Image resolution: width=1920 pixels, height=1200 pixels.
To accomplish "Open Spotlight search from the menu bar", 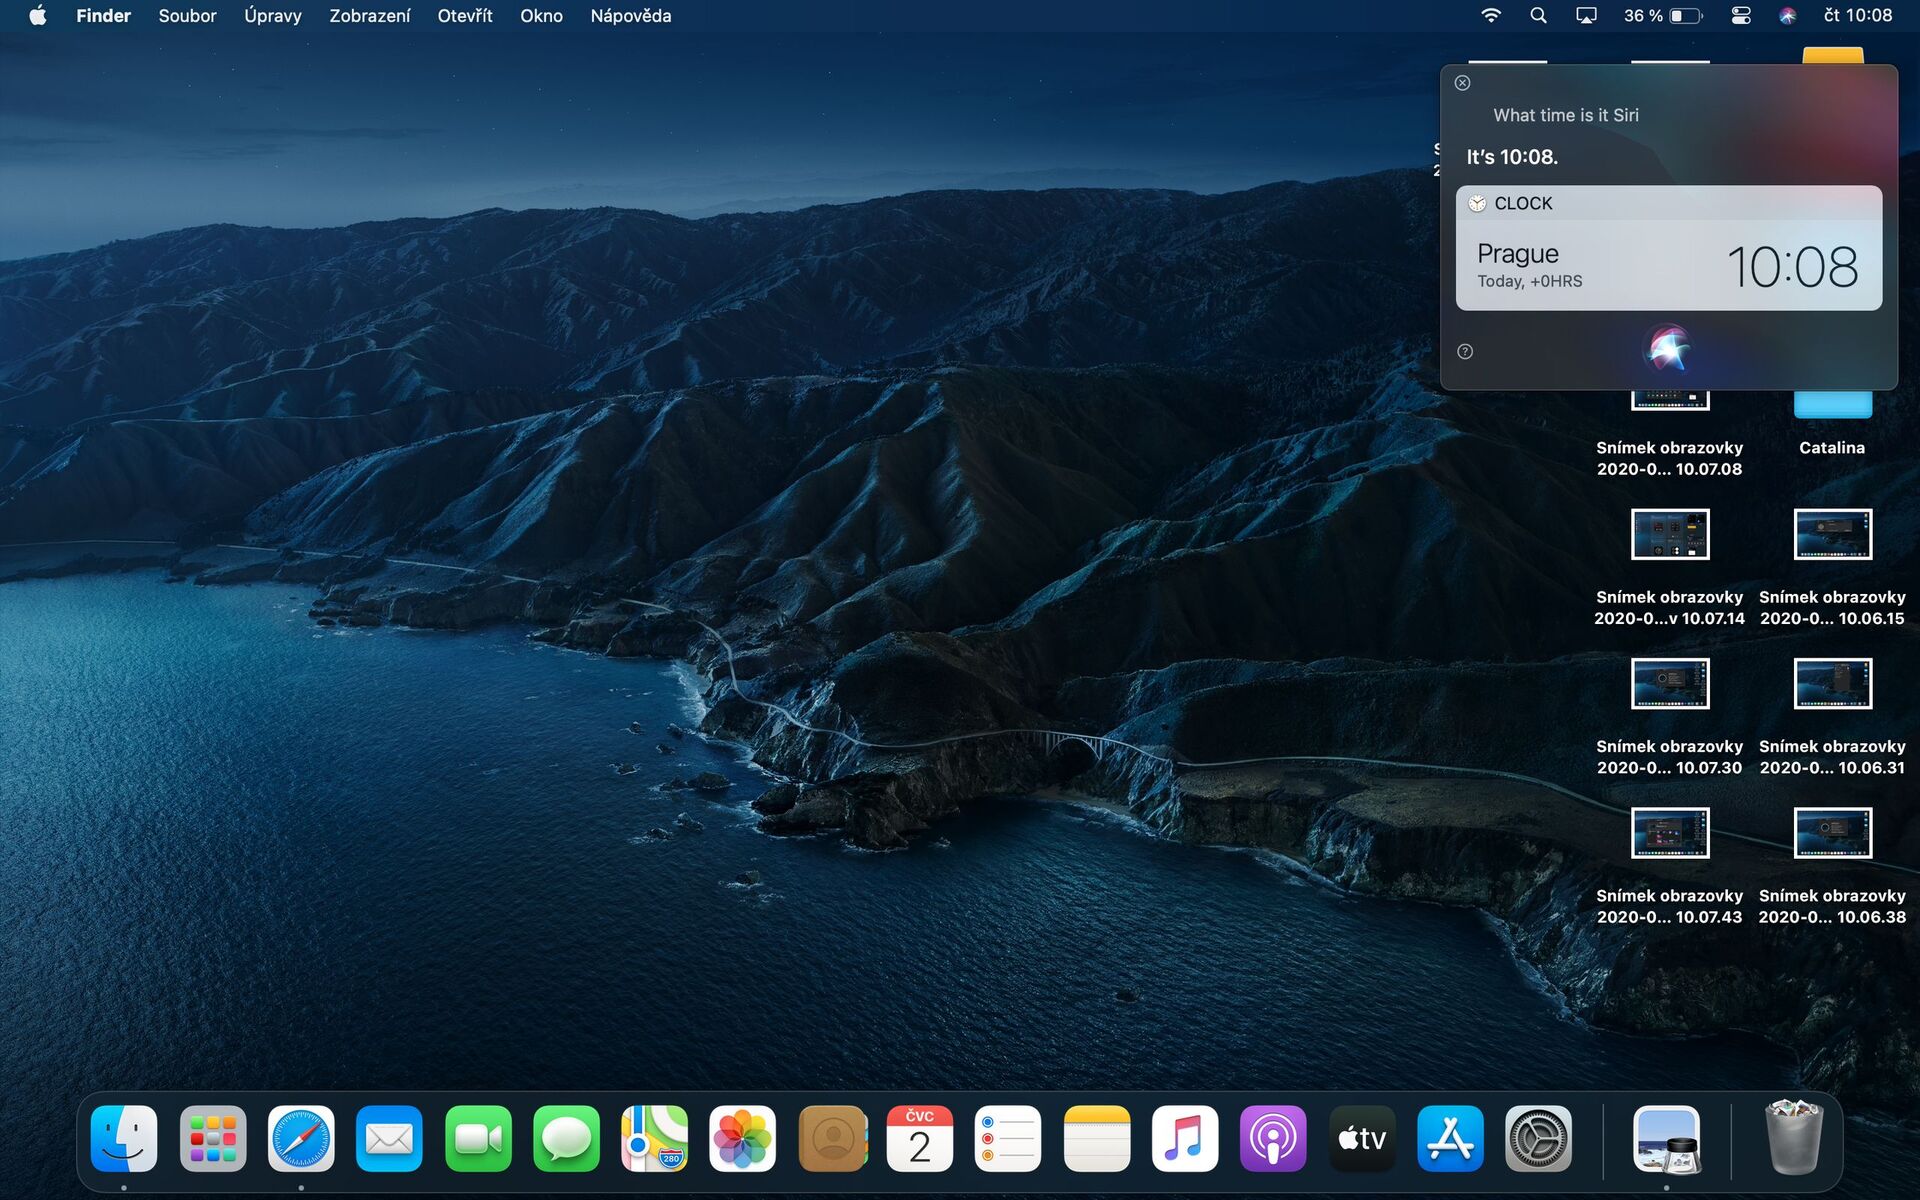I will (x=1538, y=15).
